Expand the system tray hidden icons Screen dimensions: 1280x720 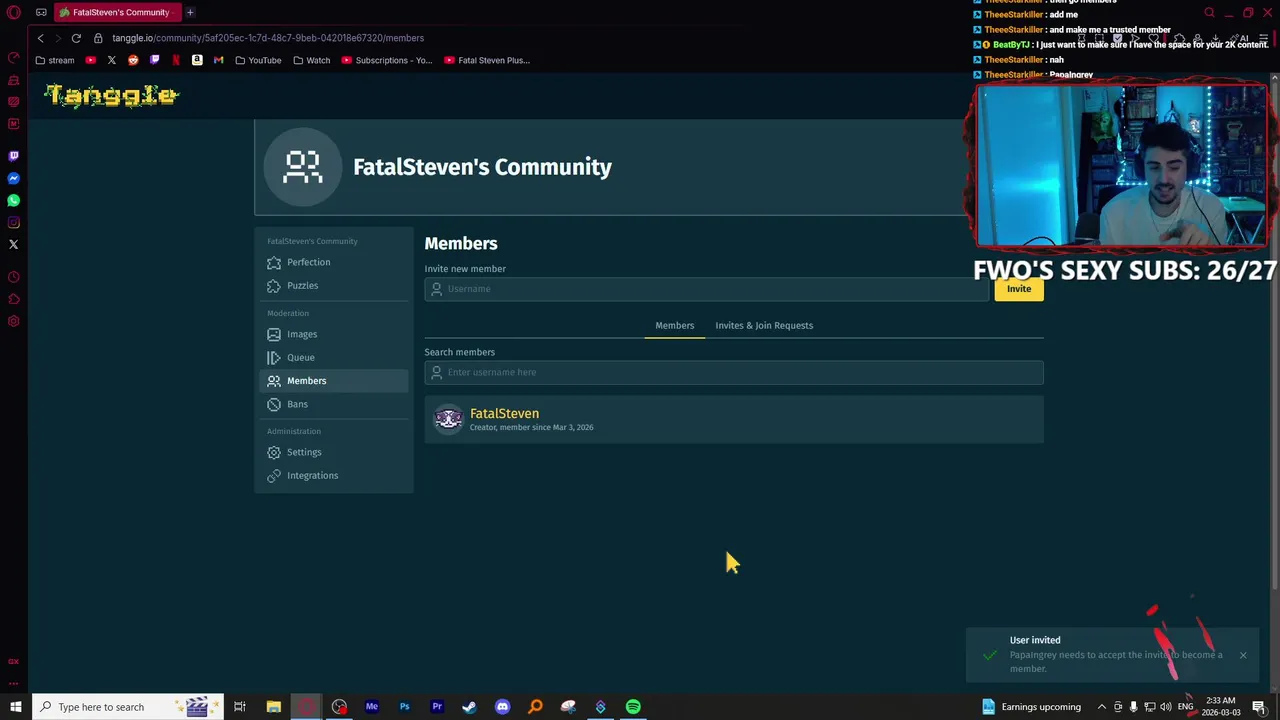click(x=1102, y=707)
